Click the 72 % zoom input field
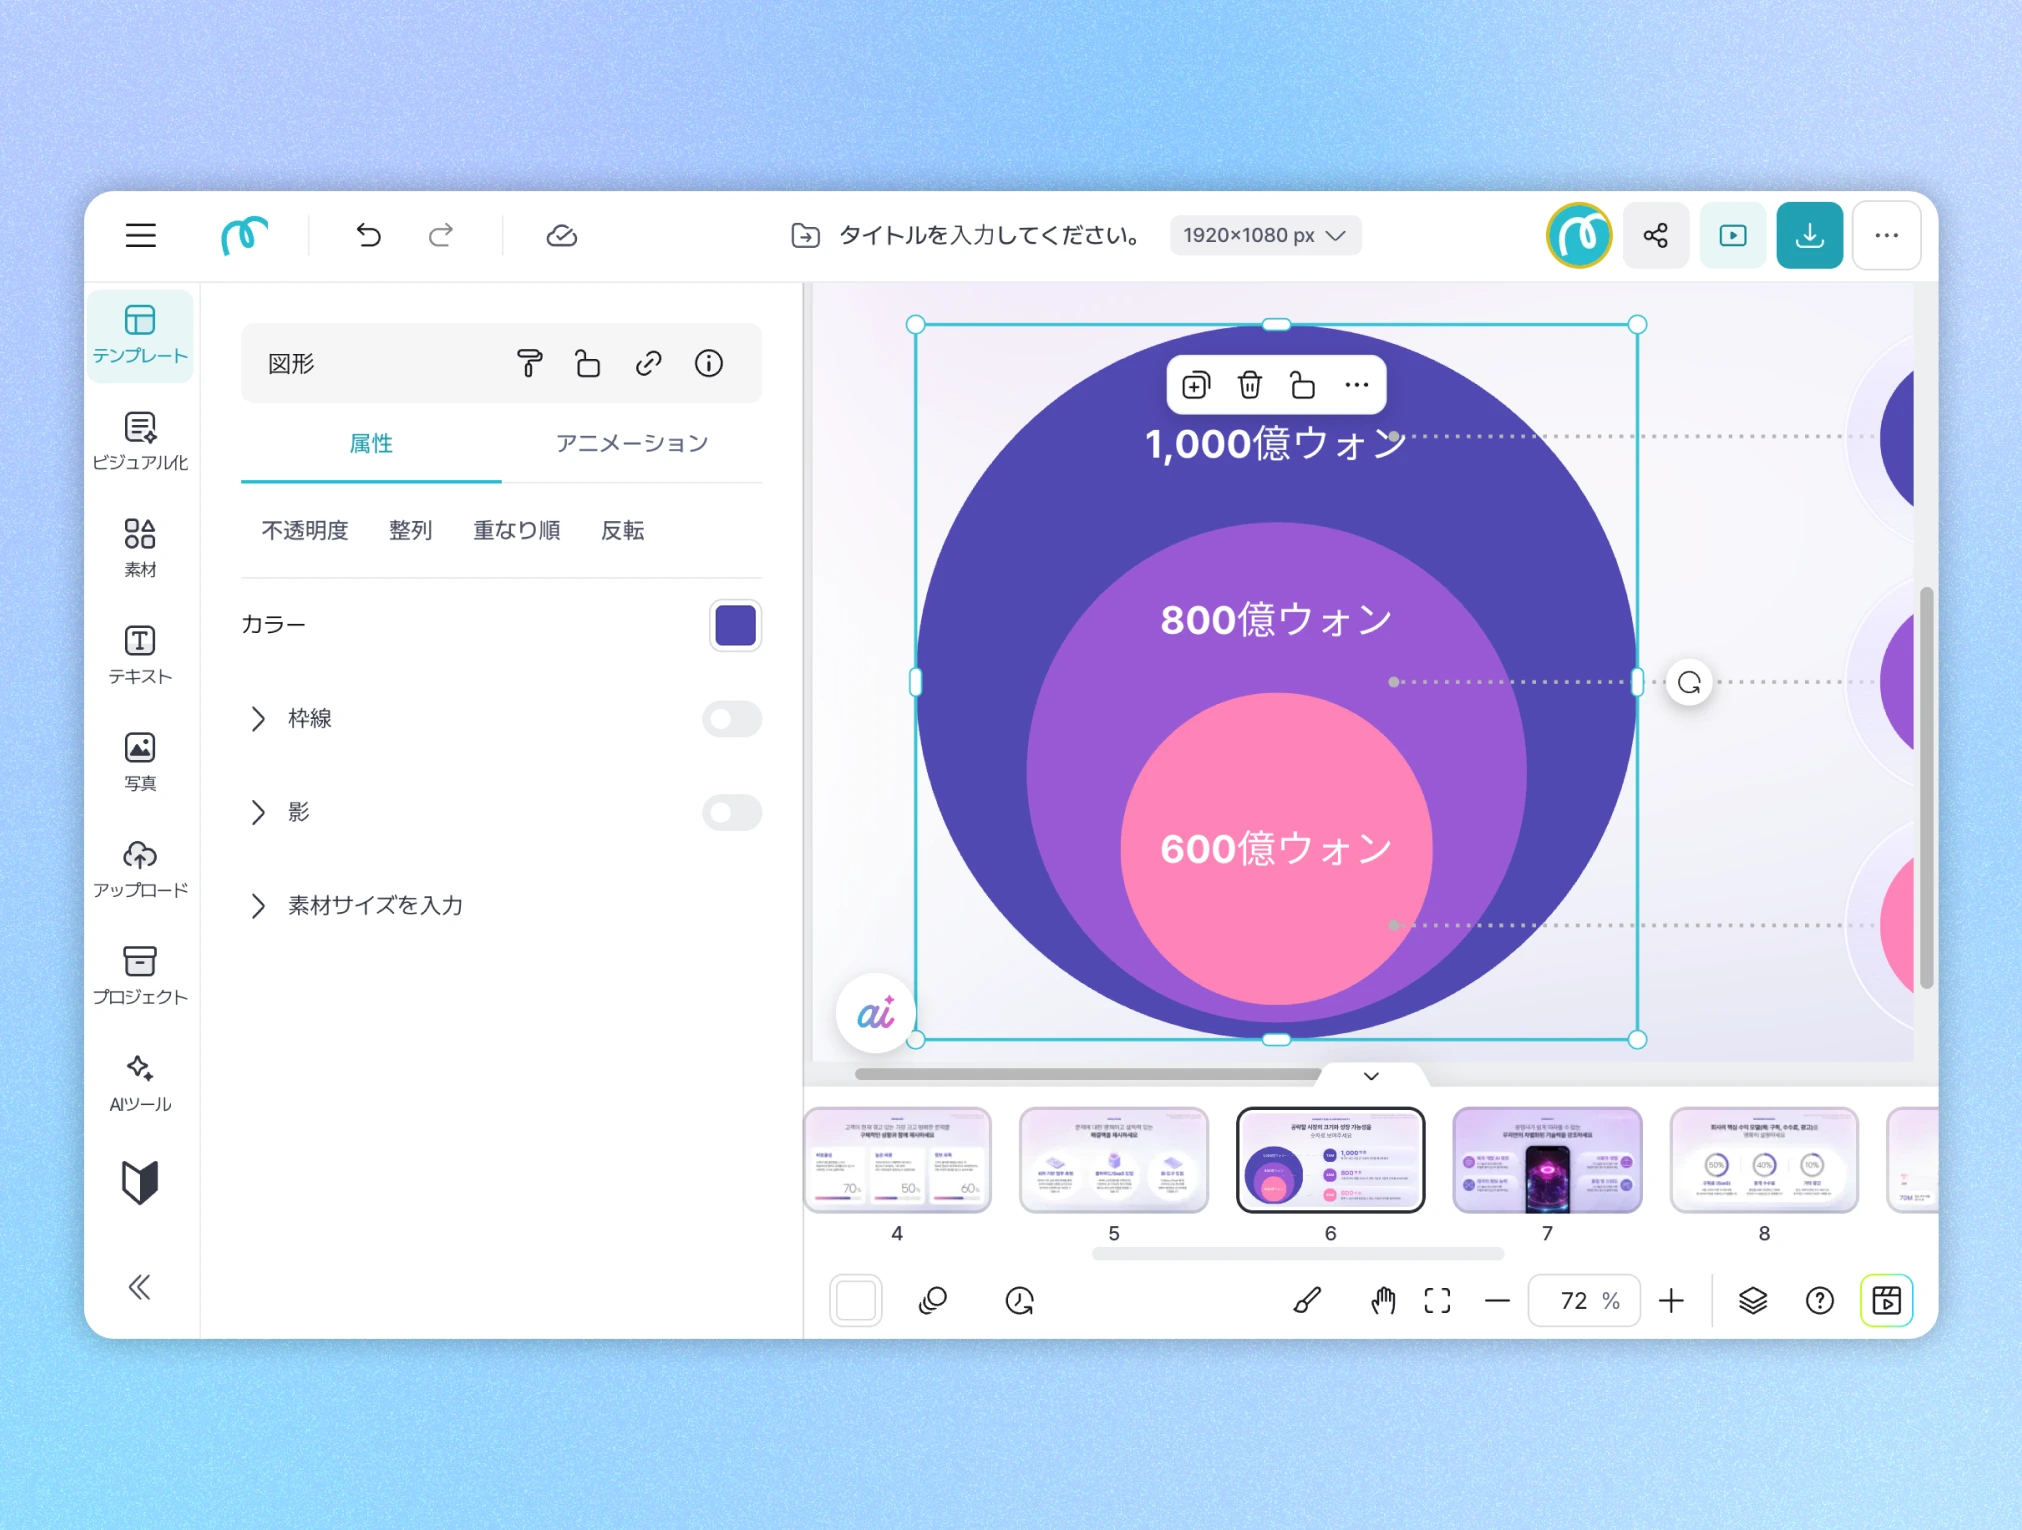 [x=1584, y=1300]
